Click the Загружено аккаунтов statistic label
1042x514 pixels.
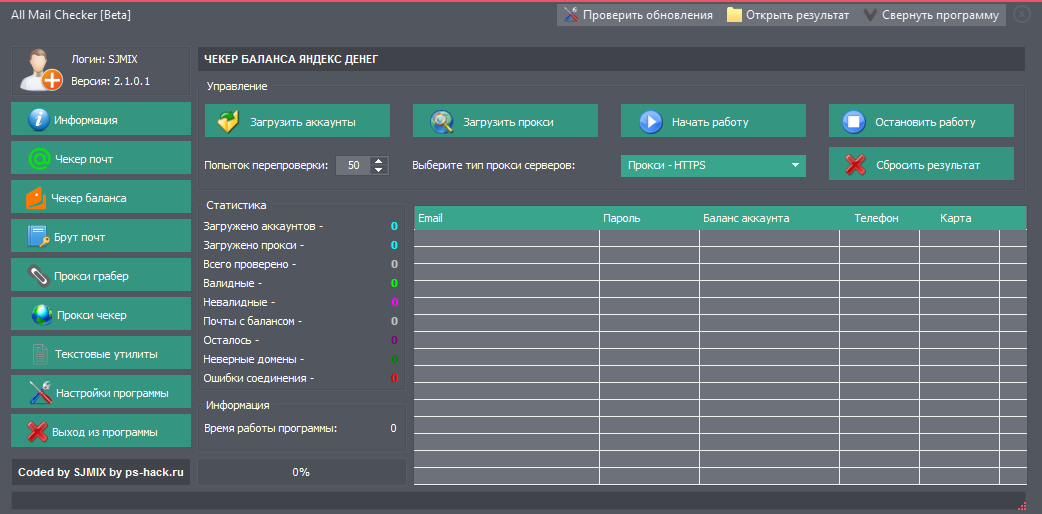pos(263,226)
